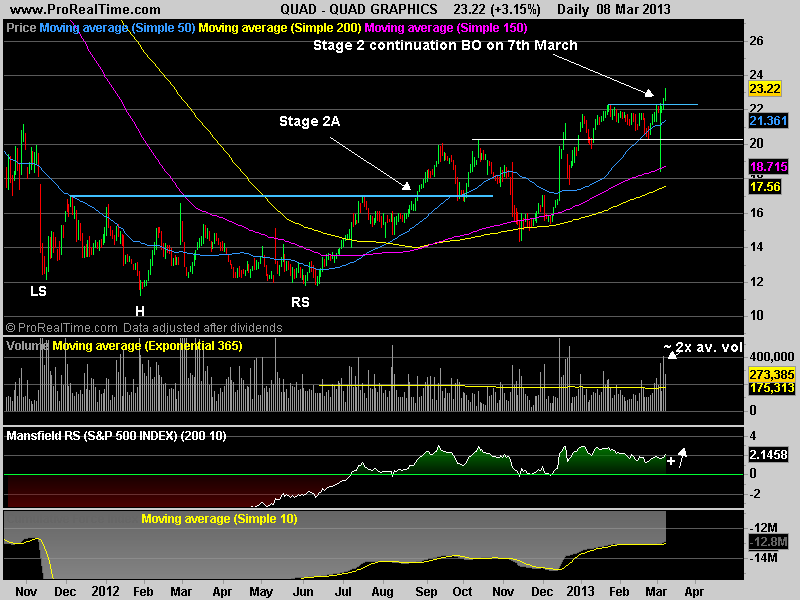Select the Moving average (Simple 150) legend
Screen dimensions: 800x600
(x=446, y=28)
